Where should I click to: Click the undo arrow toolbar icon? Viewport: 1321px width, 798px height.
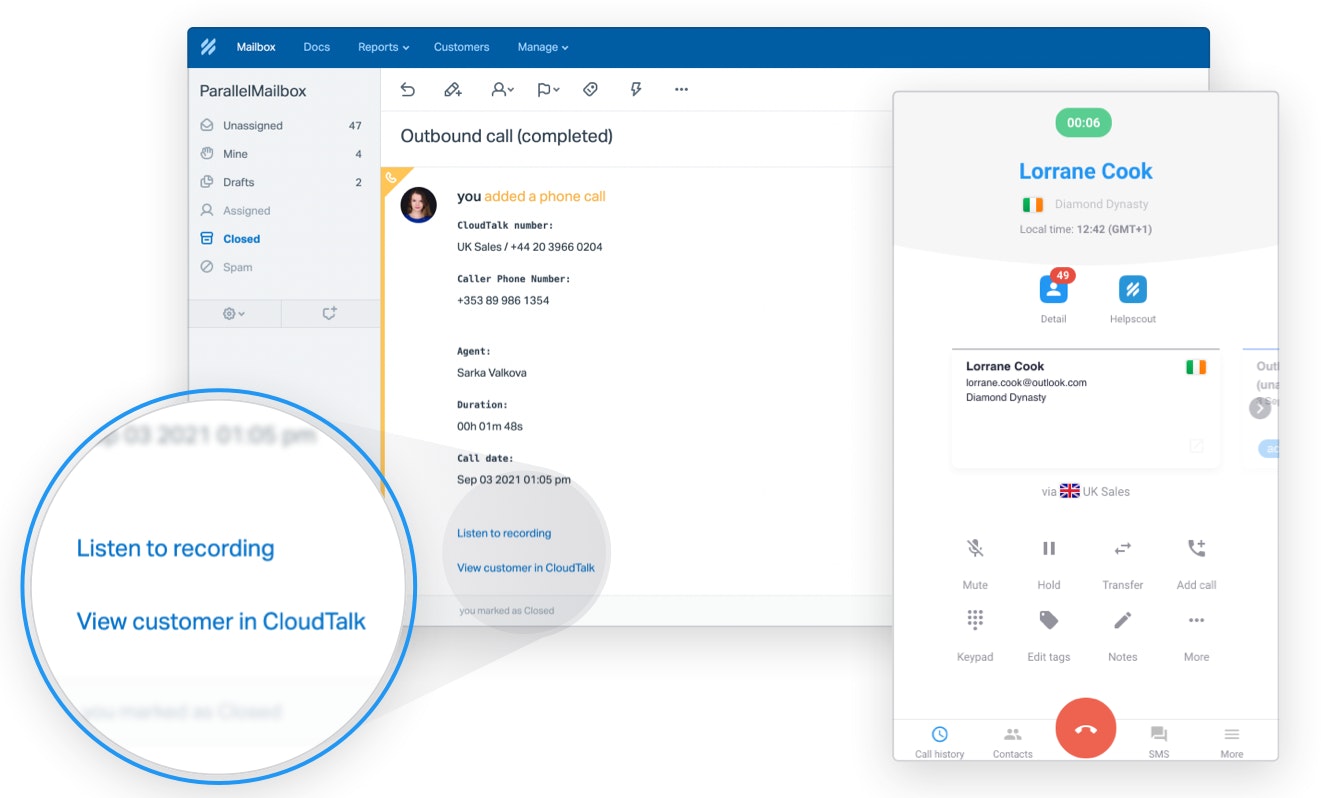(x=408, y=89)
